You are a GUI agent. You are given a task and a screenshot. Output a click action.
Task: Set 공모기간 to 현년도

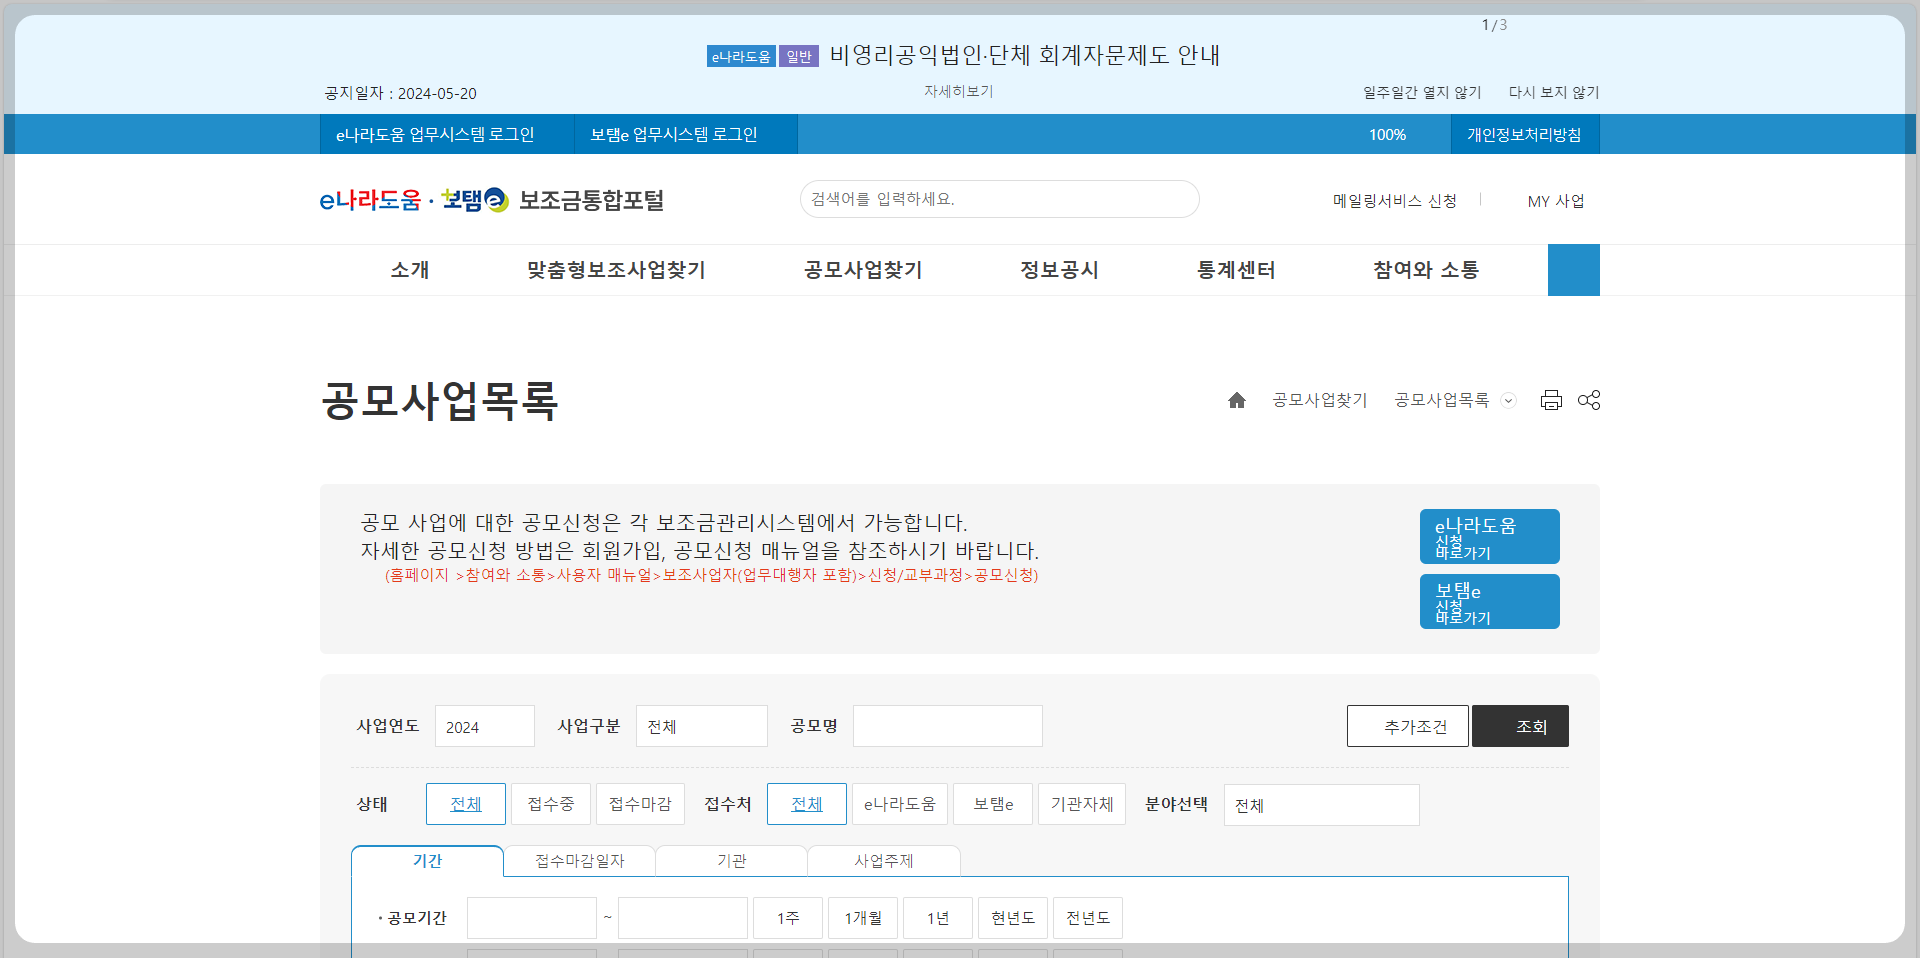tap(1013, 918)
